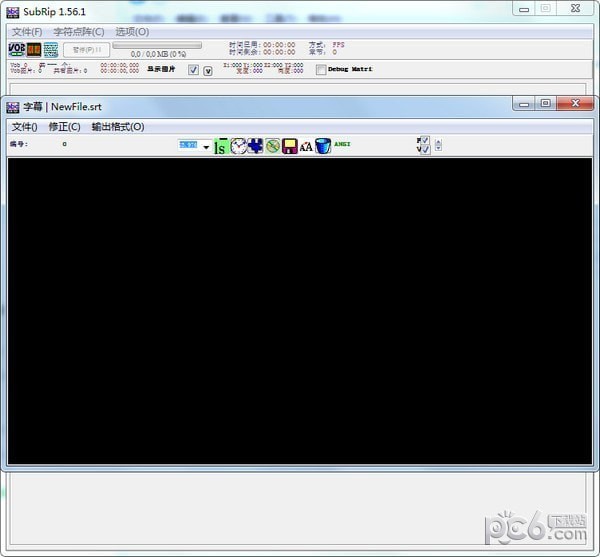The image size is (600, 557).
Task: Minimize the NewFile.srt subtitle window
Action: point(524,104)
